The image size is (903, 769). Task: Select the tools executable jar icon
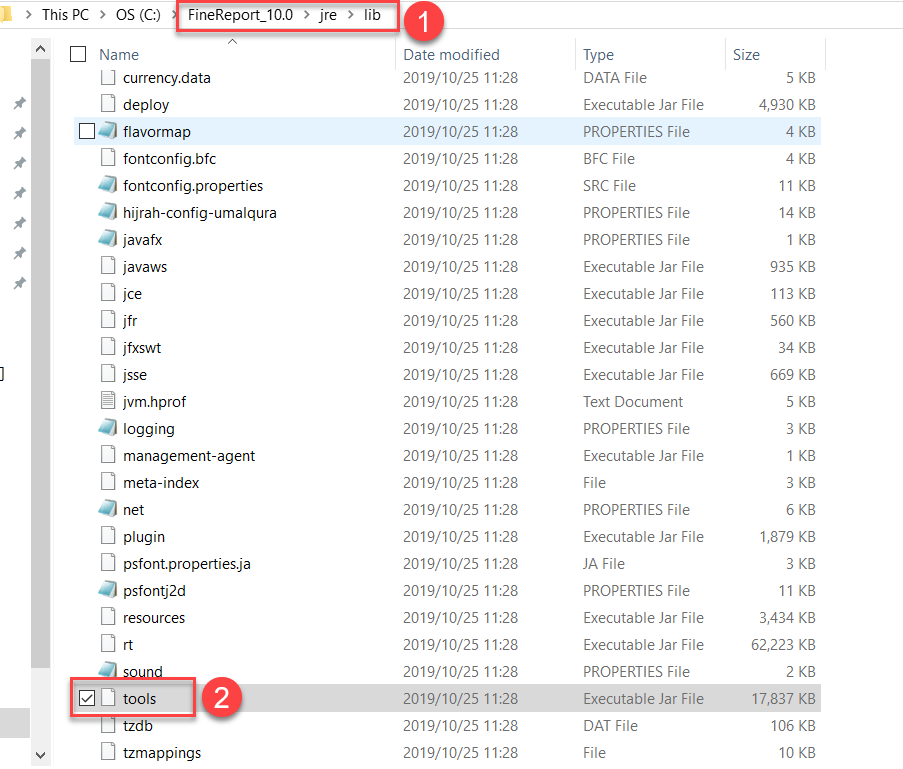click(110, 698)
